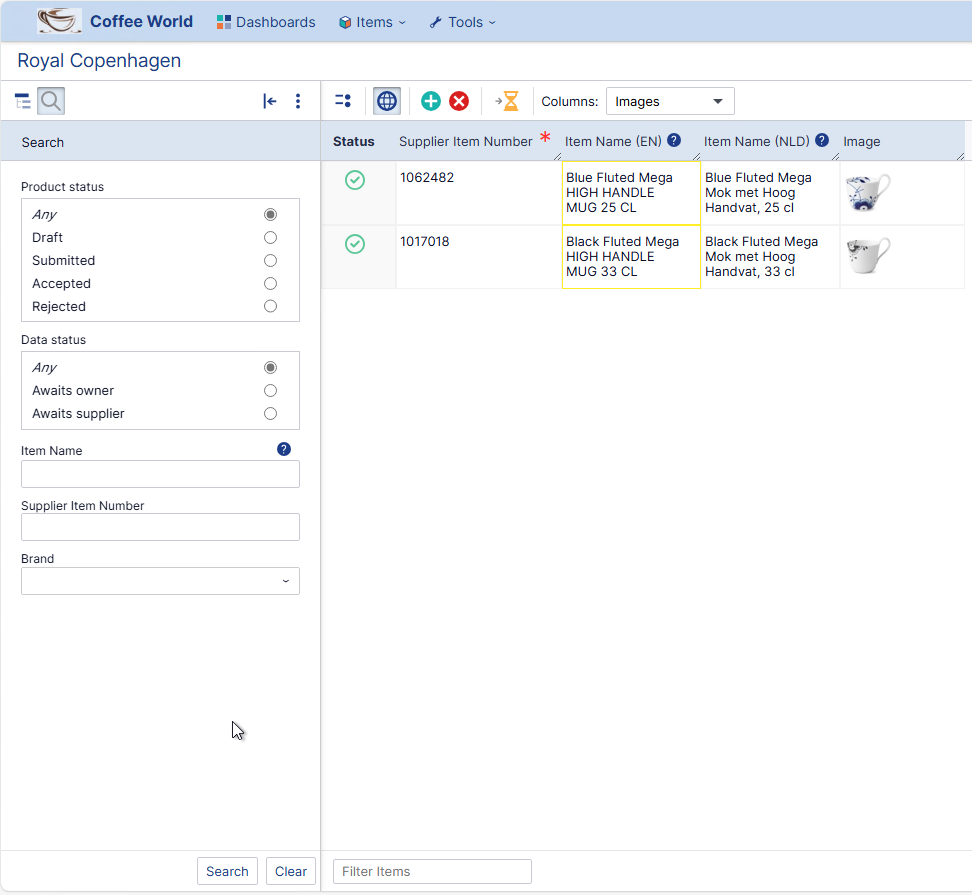Collapse the side panel with arrow icon

[270, 101]
